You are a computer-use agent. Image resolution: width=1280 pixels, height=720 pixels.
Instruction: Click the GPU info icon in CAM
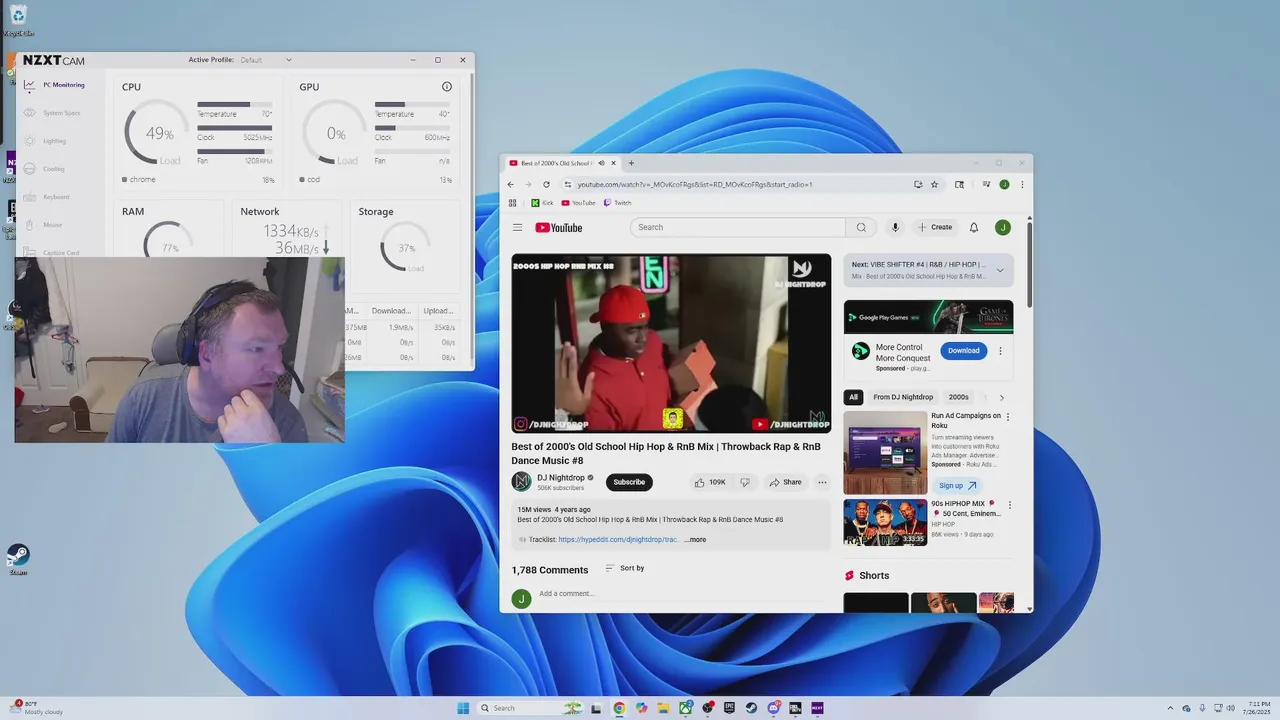(447, 87)
